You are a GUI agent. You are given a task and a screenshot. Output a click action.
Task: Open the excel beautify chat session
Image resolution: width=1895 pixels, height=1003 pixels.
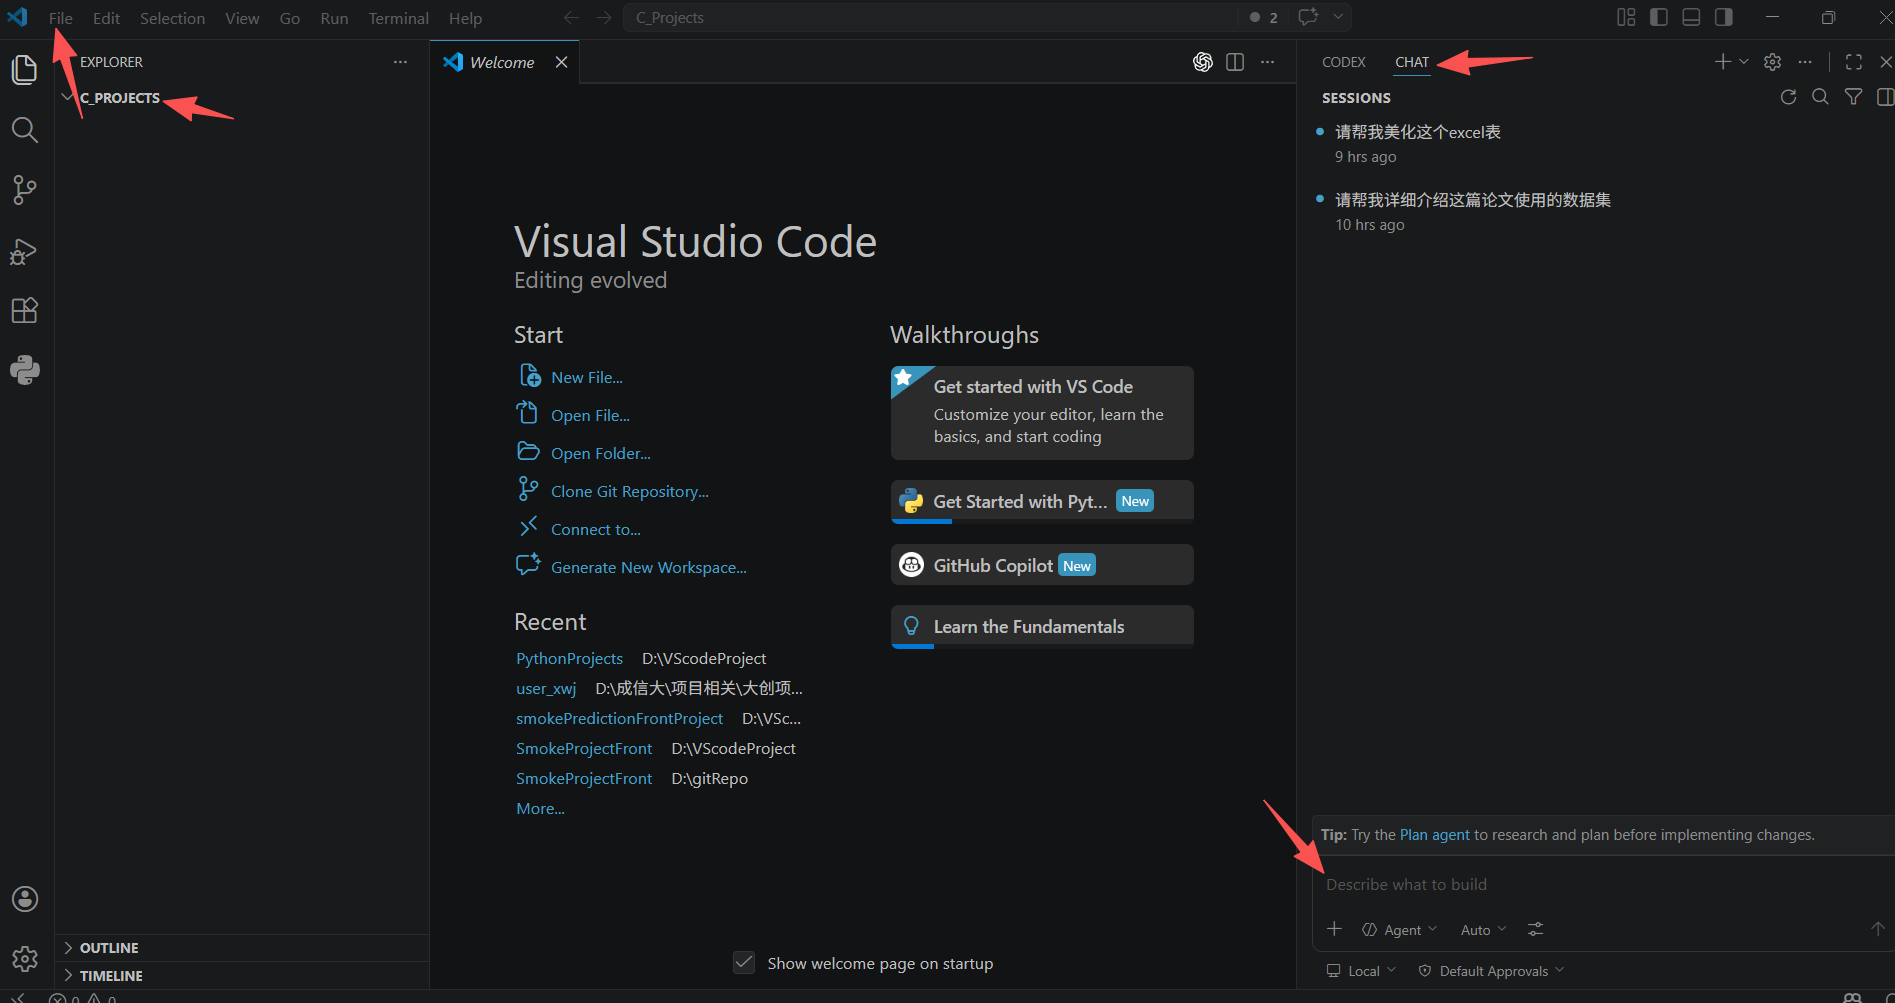click(1418, 132)
